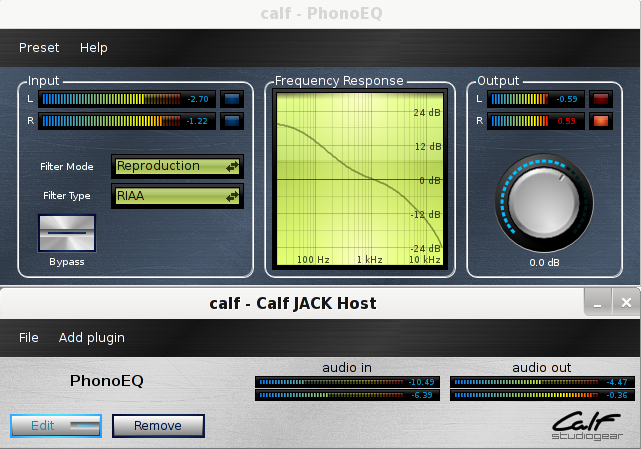This screenshot has height=449, width=641.
Task: Click the calf - Calf JACK Host title bar
Action: point(293,303)
